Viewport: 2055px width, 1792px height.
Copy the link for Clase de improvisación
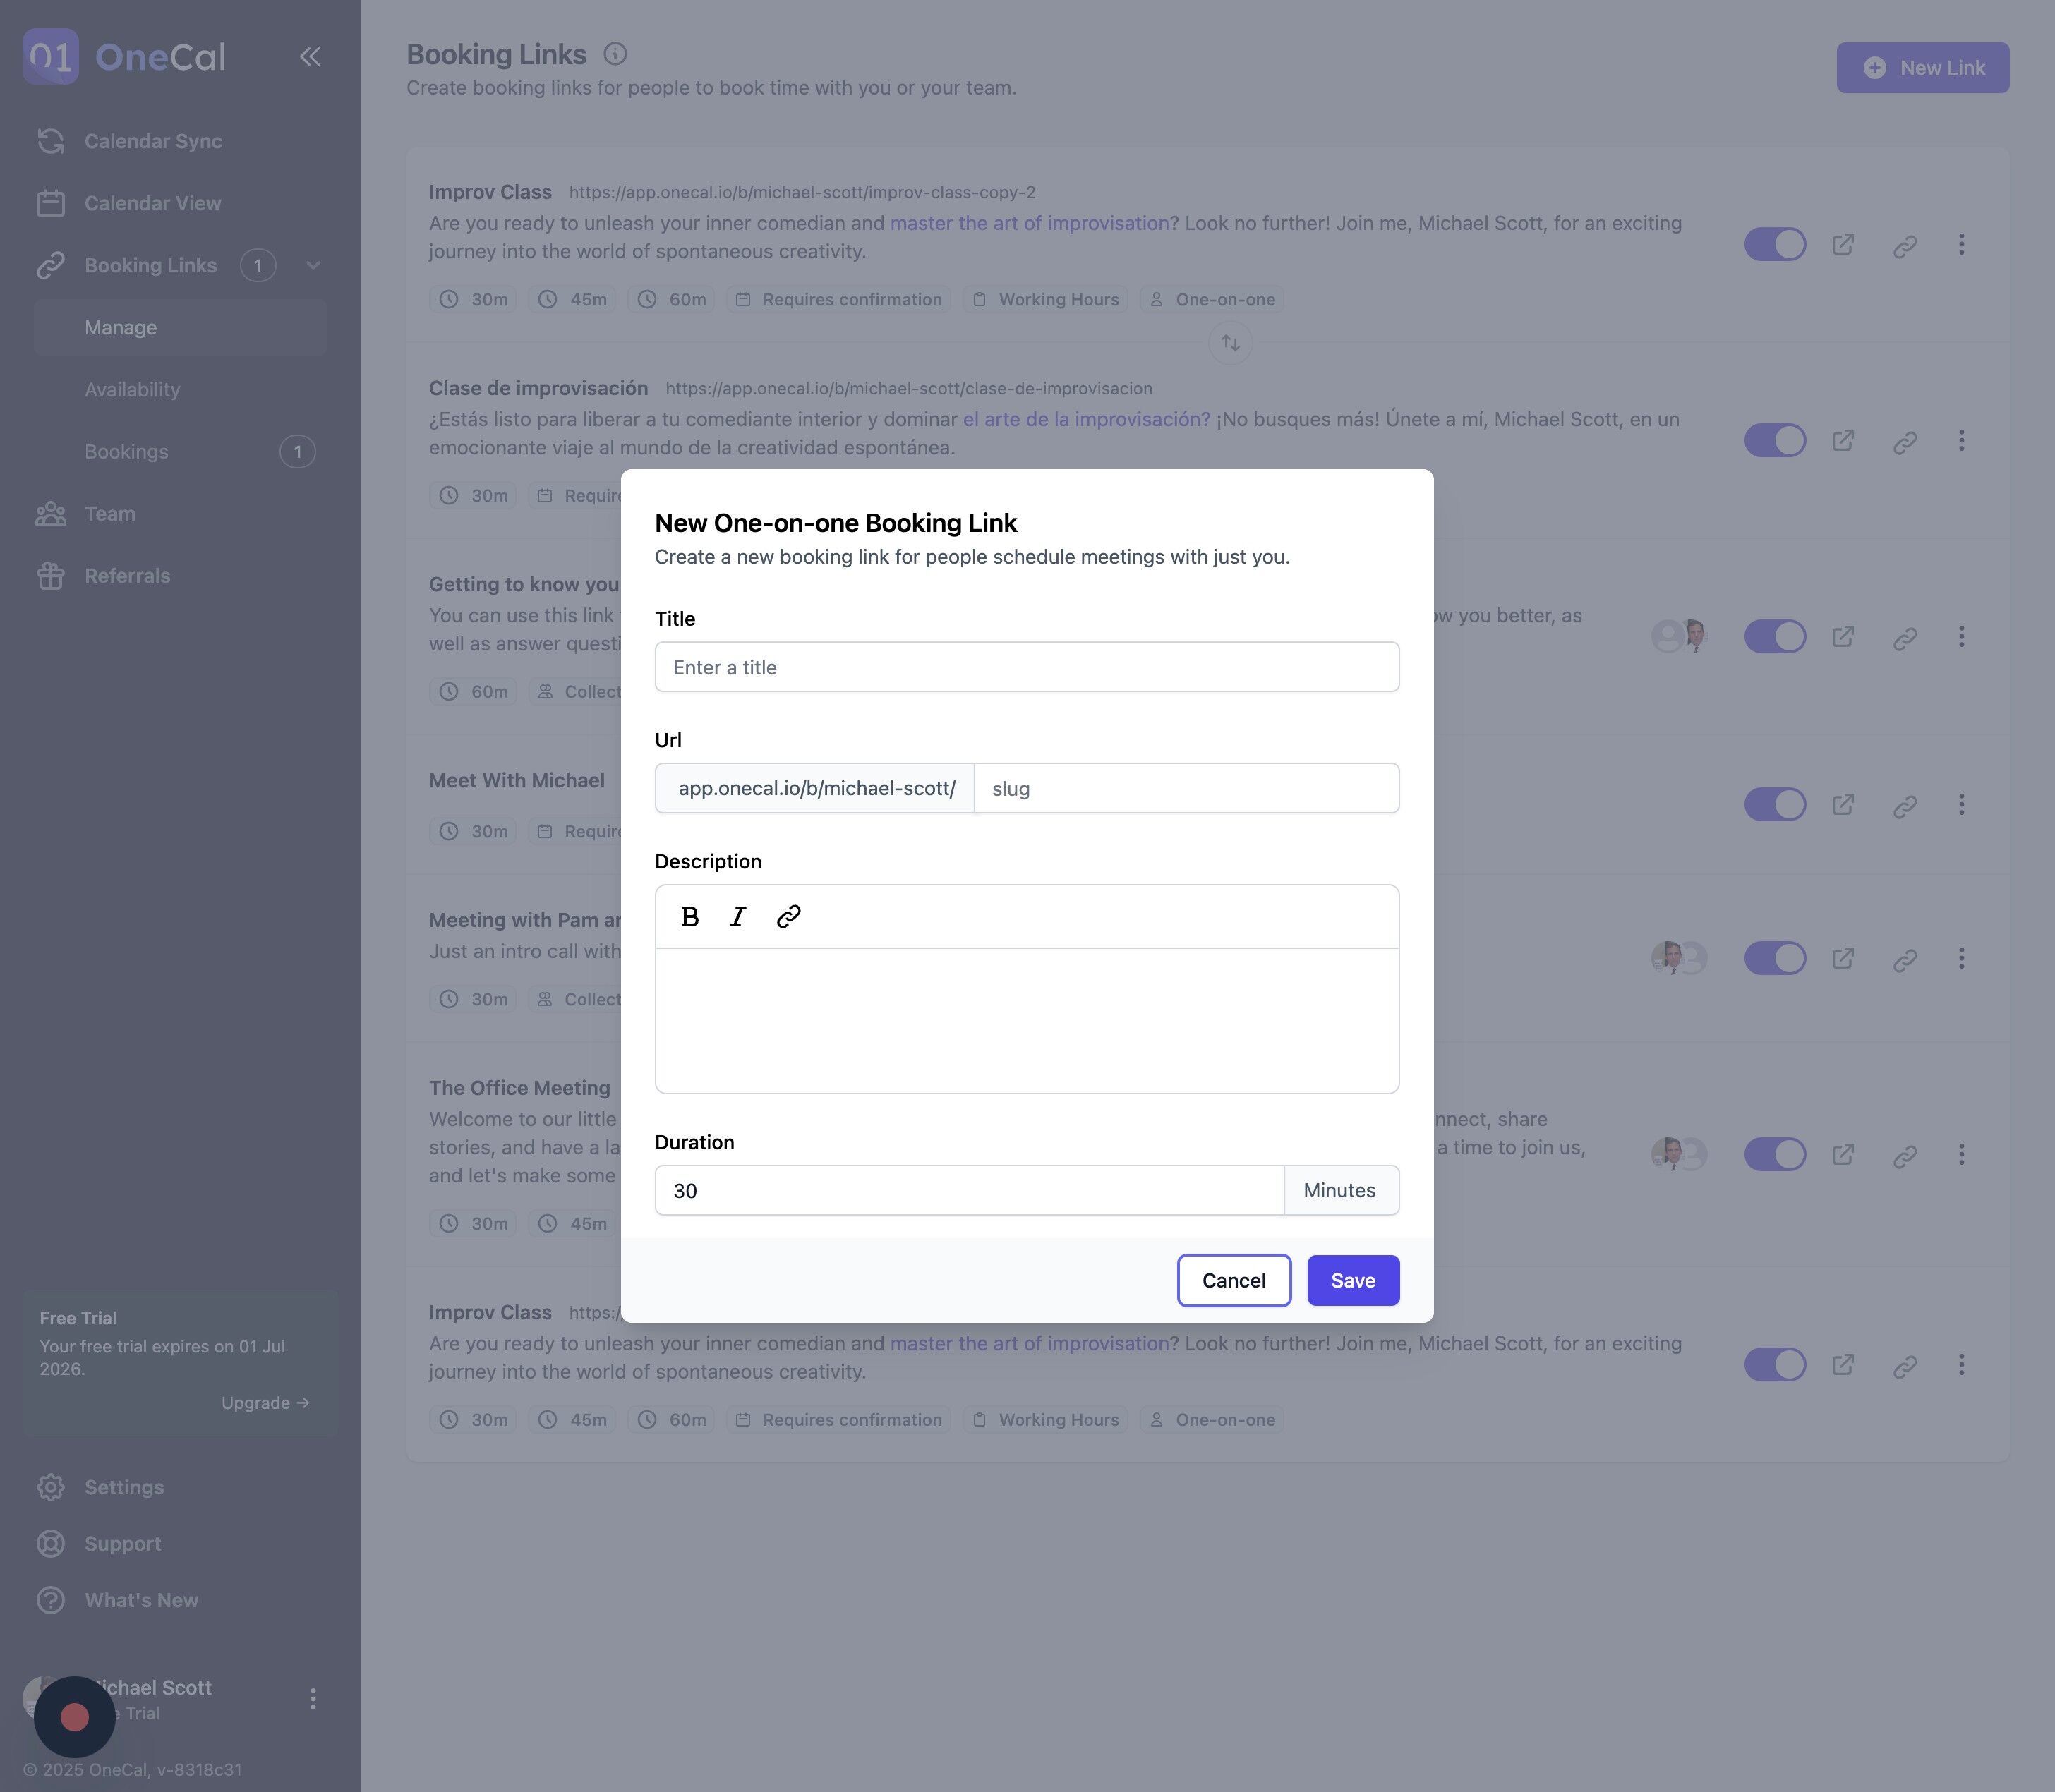click(1905, 441)
